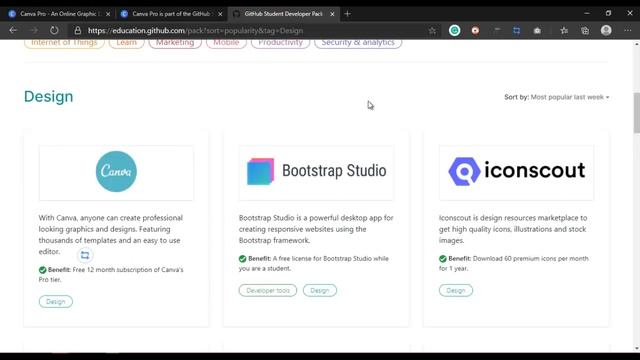
Task: Filter by Mobile tag
Action: coord(226,43)
